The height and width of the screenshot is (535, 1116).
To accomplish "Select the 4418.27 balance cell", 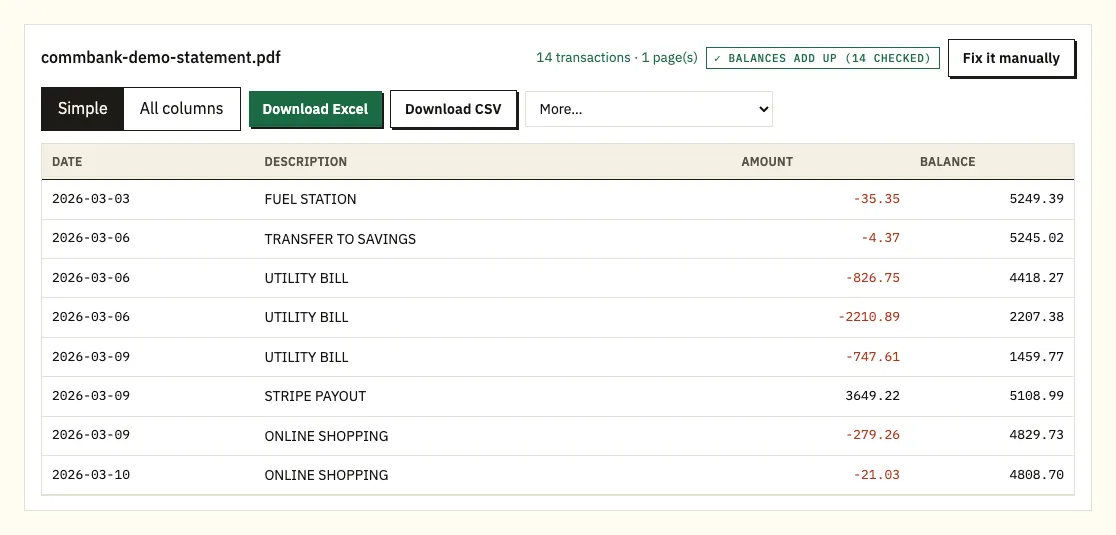I will click(x=1036, y=277).
